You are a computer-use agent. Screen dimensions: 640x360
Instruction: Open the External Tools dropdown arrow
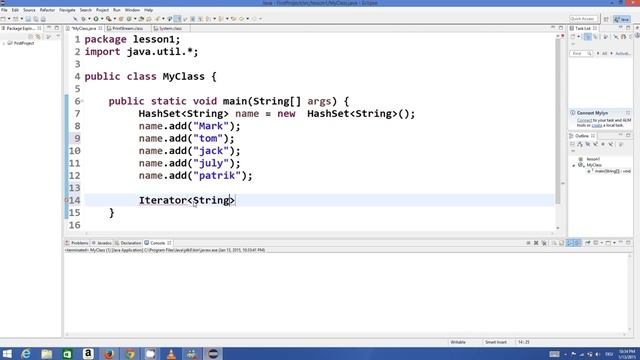click(x=115, y=19)
